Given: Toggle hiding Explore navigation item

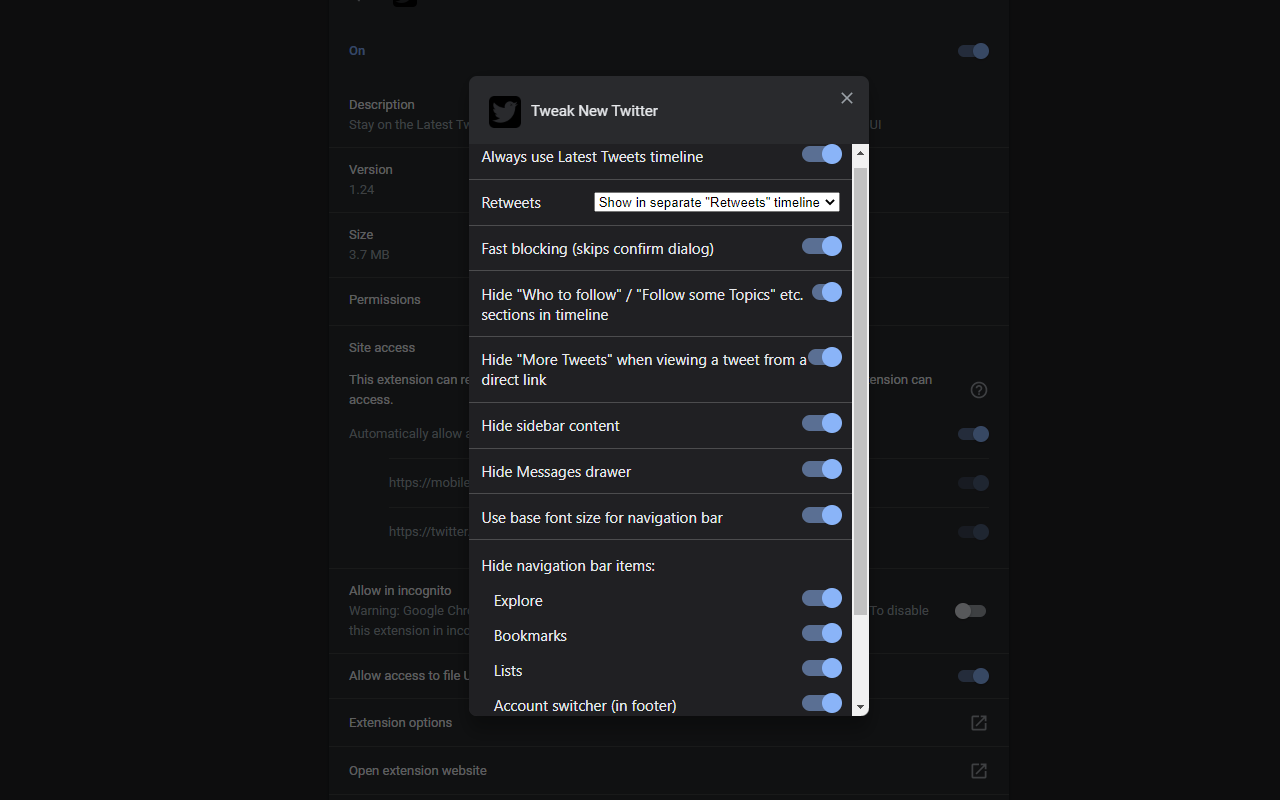Looking at the screenshot, I should click(x=822, y=598).
